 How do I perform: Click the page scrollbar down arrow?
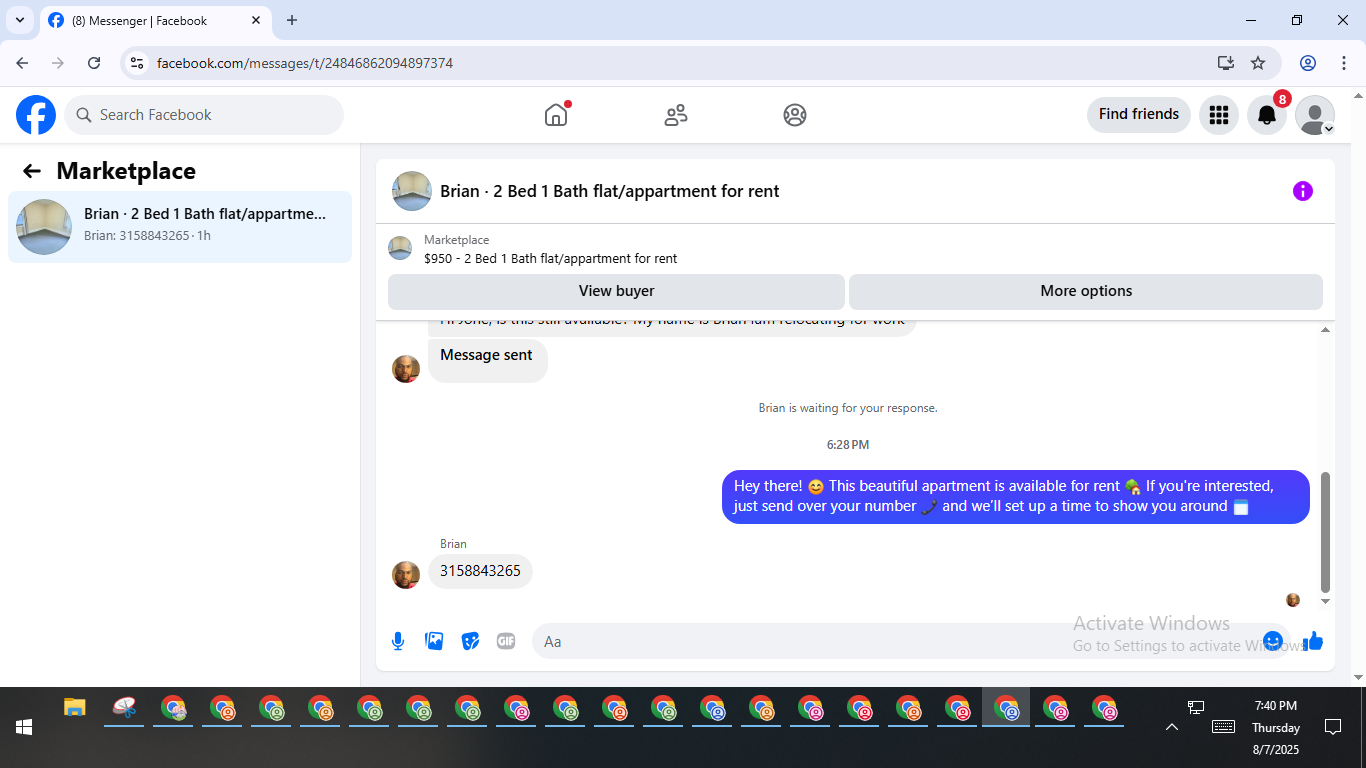click(x=1358, y=678)
